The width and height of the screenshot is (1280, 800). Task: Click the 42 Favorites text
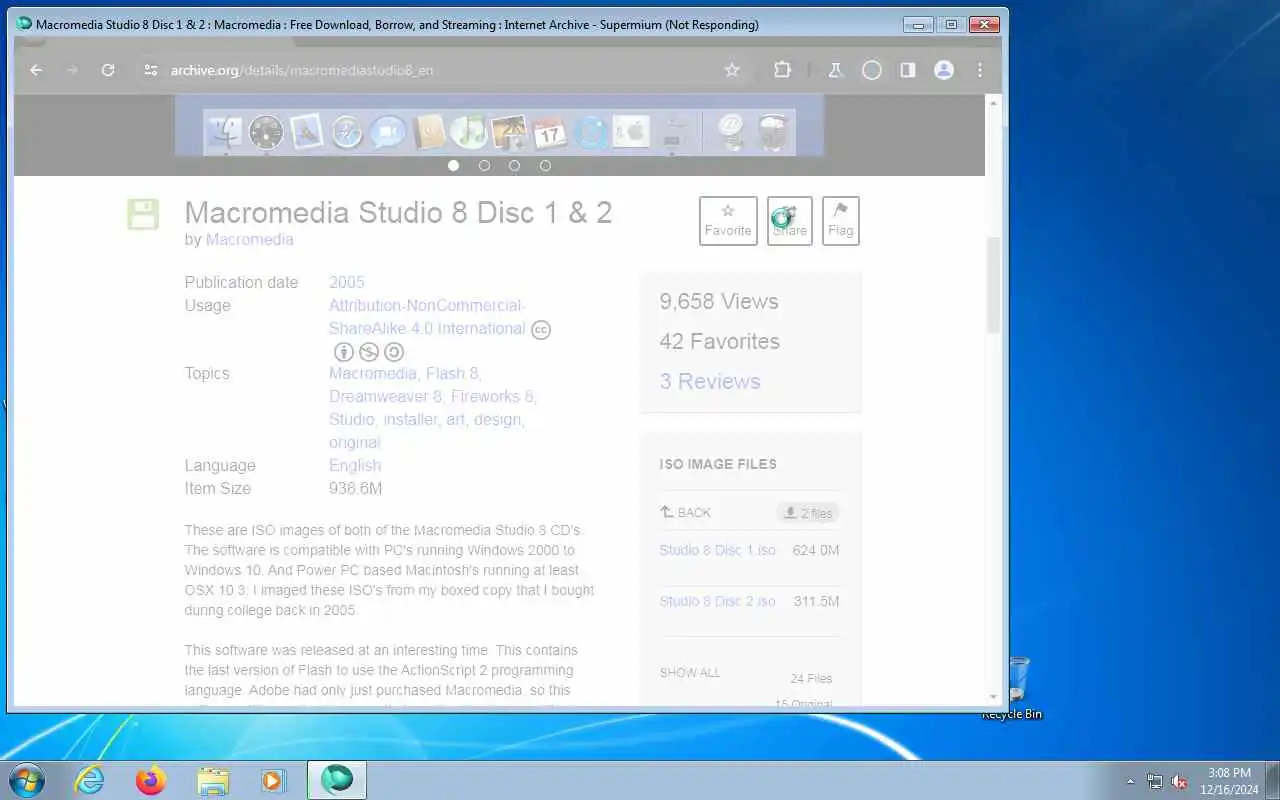pos(720,341)
